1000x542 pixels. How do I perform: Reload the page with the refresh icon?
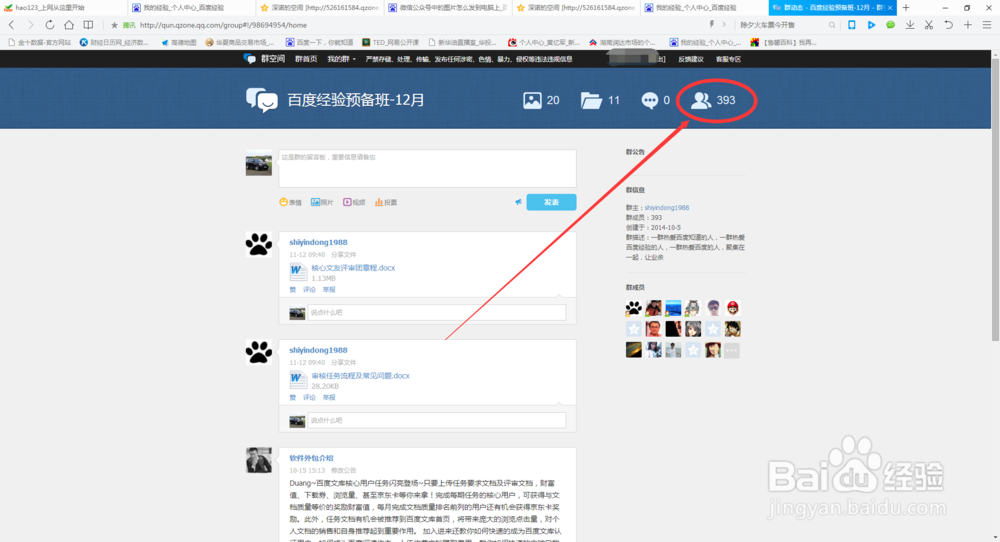pyautogui.click(x=49, y=25)
